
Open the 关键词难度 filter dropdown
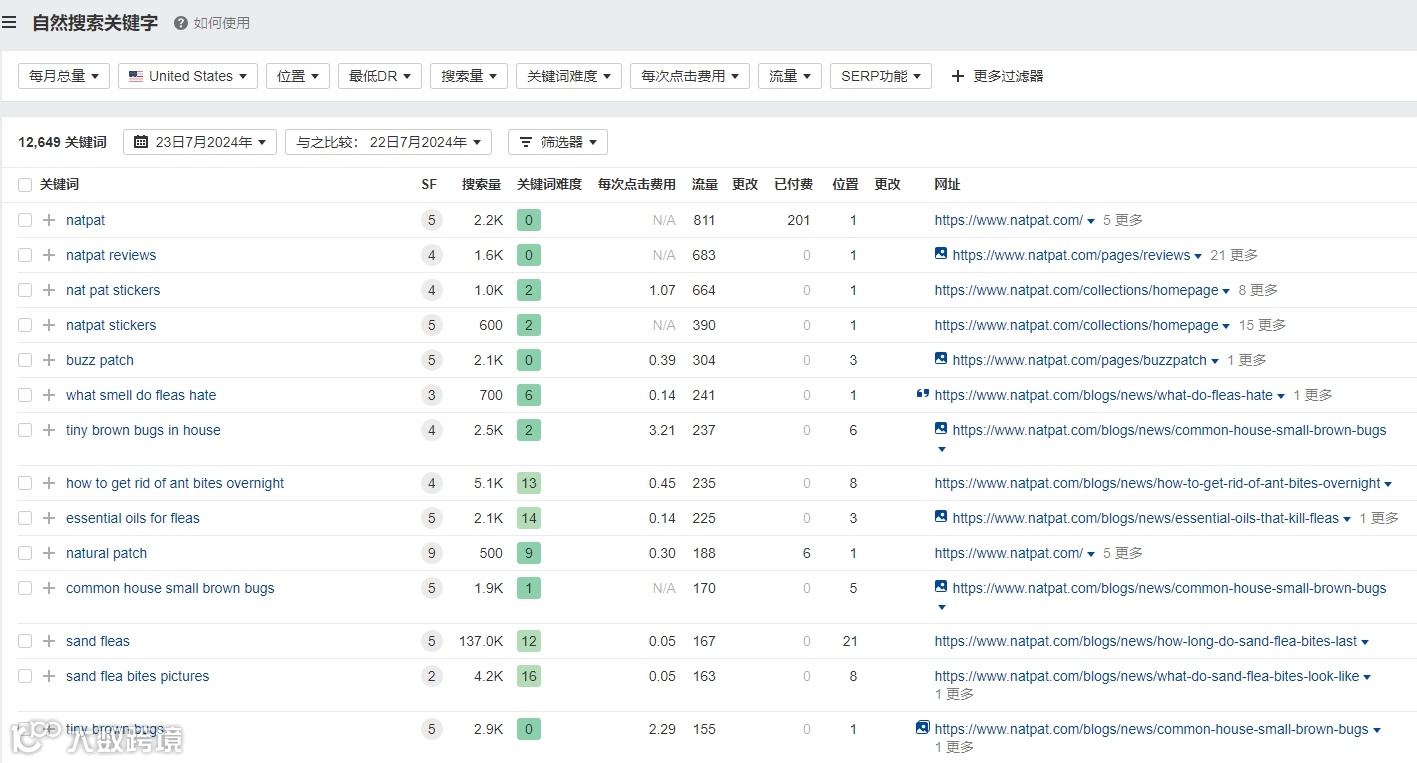(569, 76)
